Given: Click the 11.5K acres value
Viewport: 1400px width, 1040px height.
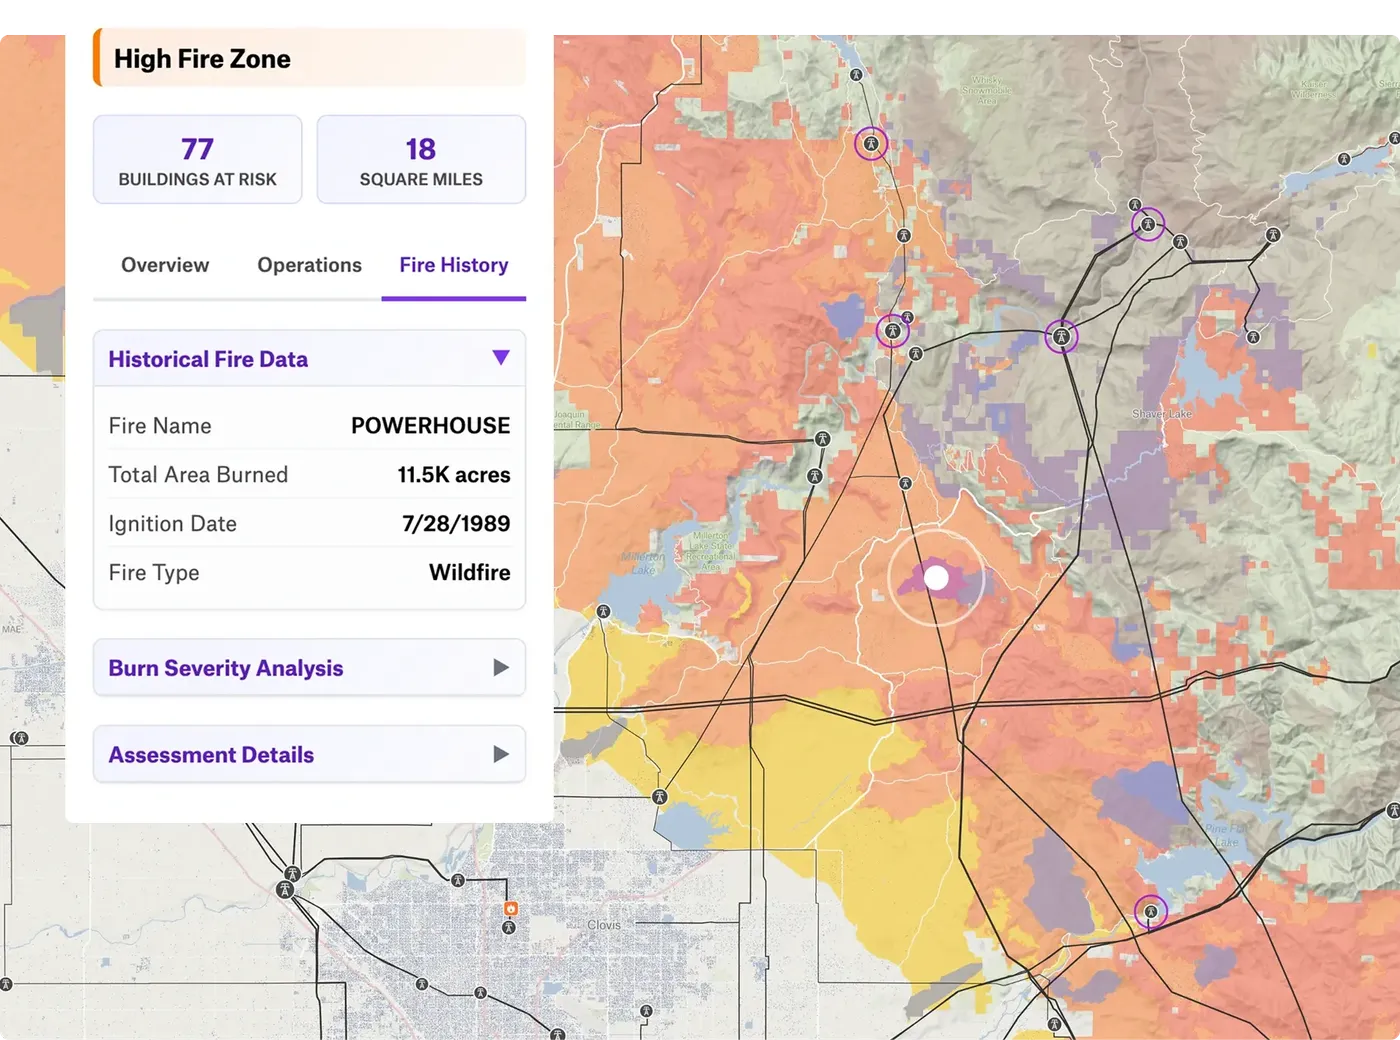Looking at the screenshot, I should click(x=454, y=475).
